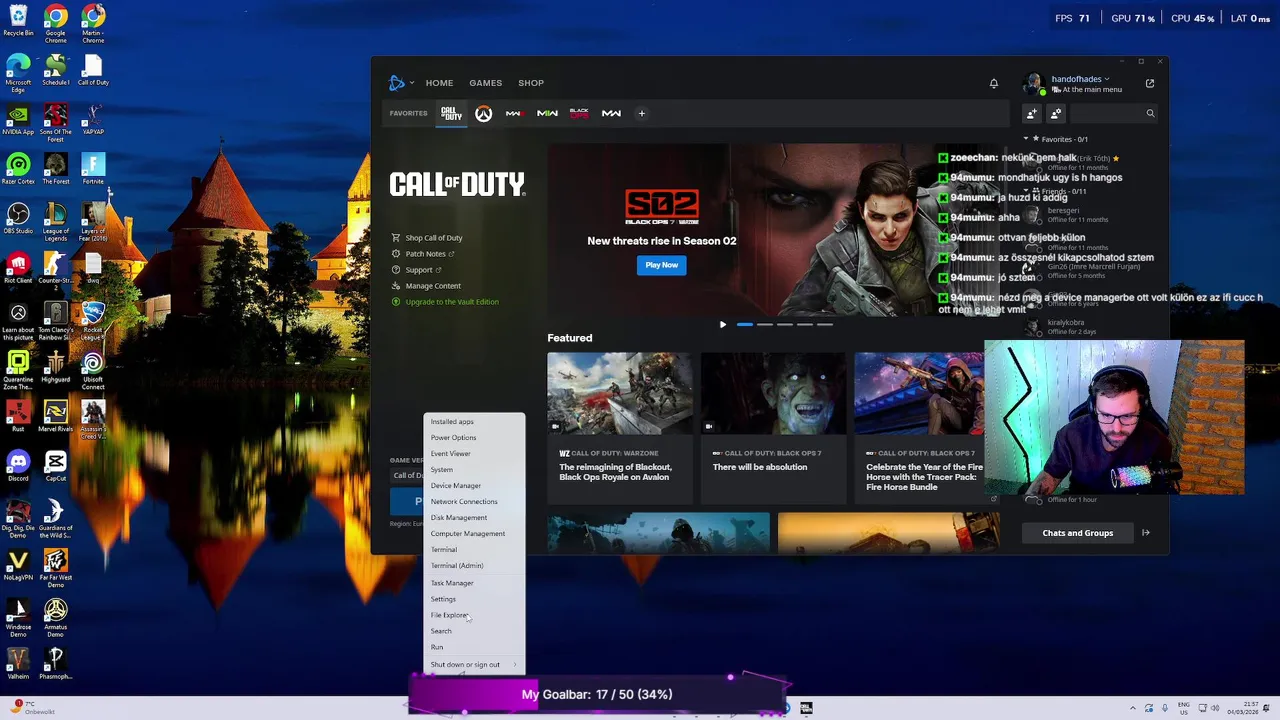The image size is (1280, 720).
Task: Play the banner carousel autoplay control
Action: click(723, 325)
